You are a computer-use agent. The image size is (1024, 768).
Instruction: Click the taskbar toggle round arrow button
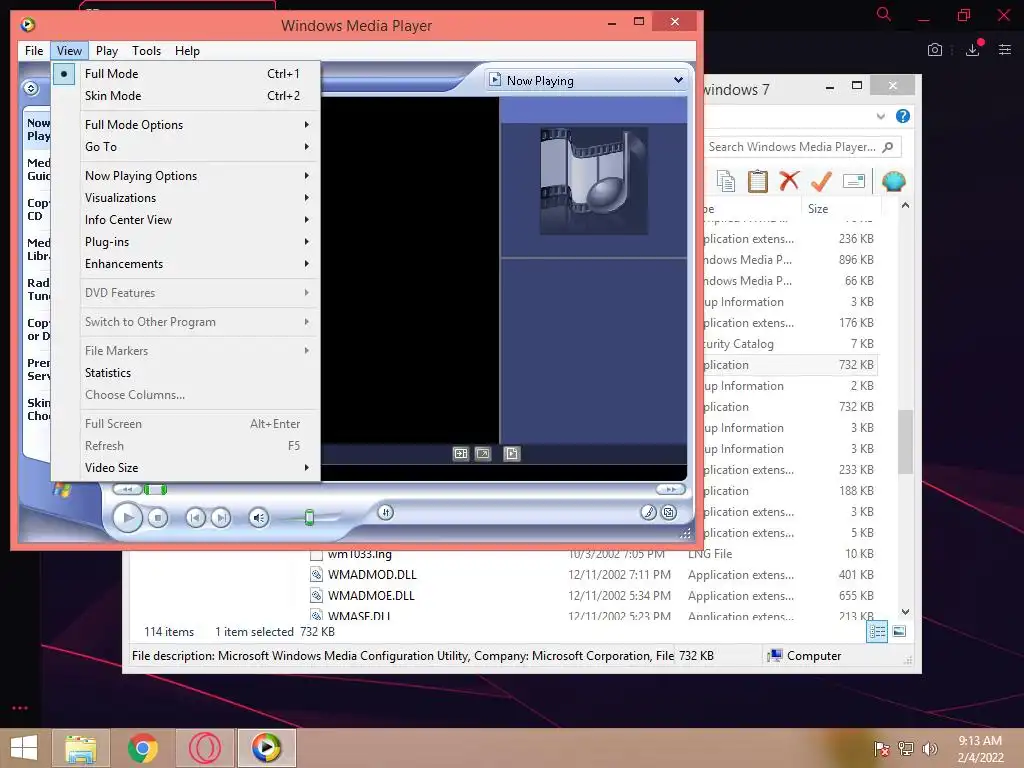(x=31, y=88)
